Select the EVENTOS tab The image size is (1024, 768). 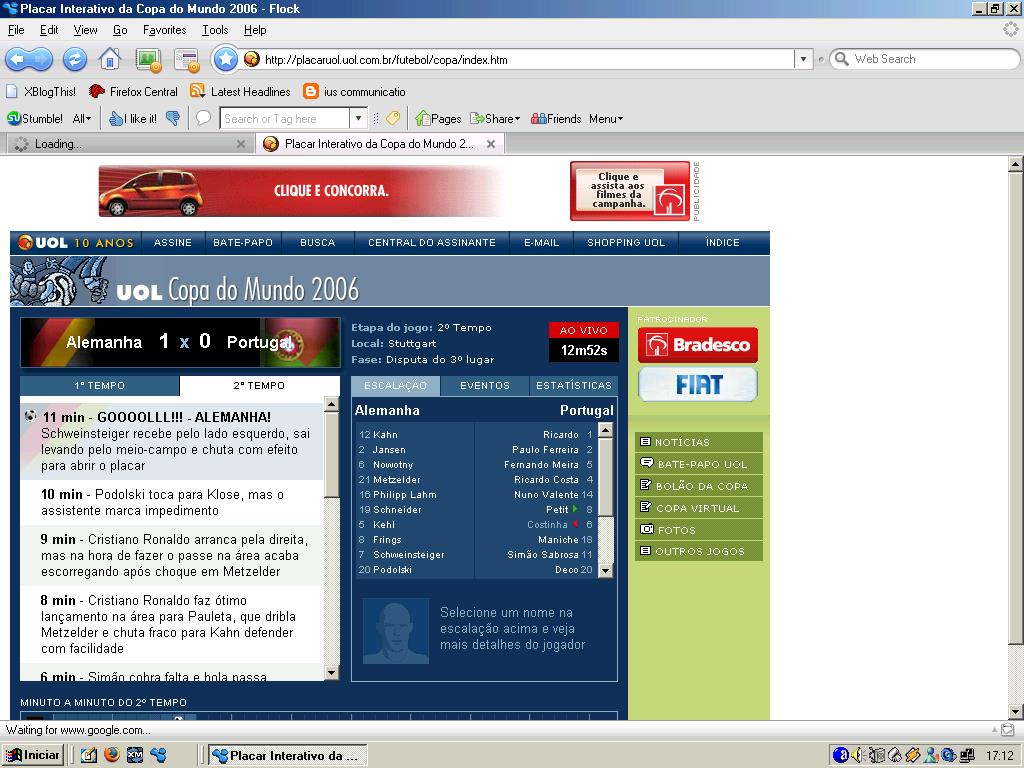coord(485,386)
